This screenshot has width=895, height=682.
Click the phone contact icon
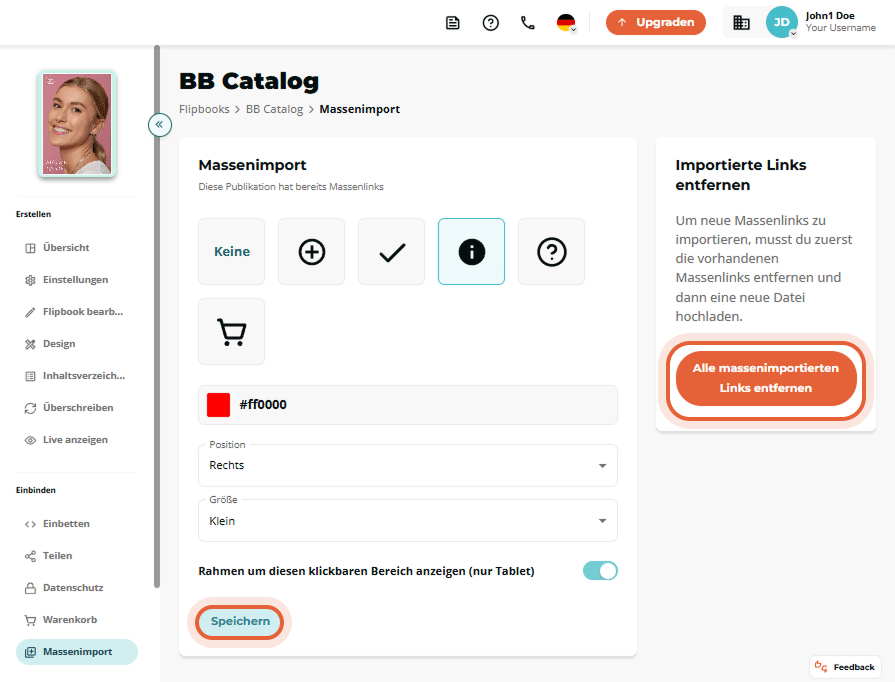pos(528,23)
